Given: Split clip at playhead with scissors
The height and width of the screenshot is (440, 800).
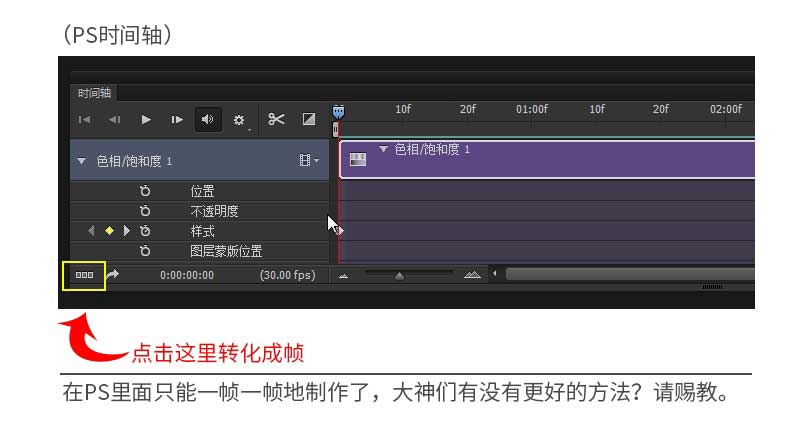Looking at the screenshot, I should [x=276, y=119].
